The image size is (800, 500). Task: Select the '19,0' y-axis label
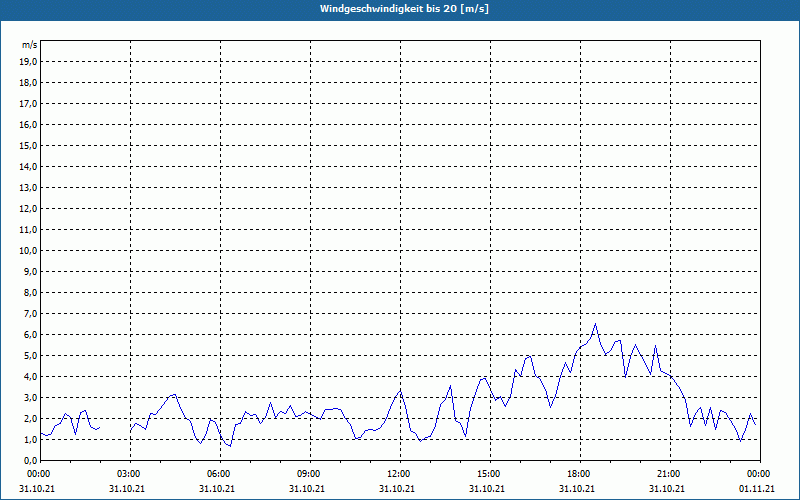click(28, 62)
